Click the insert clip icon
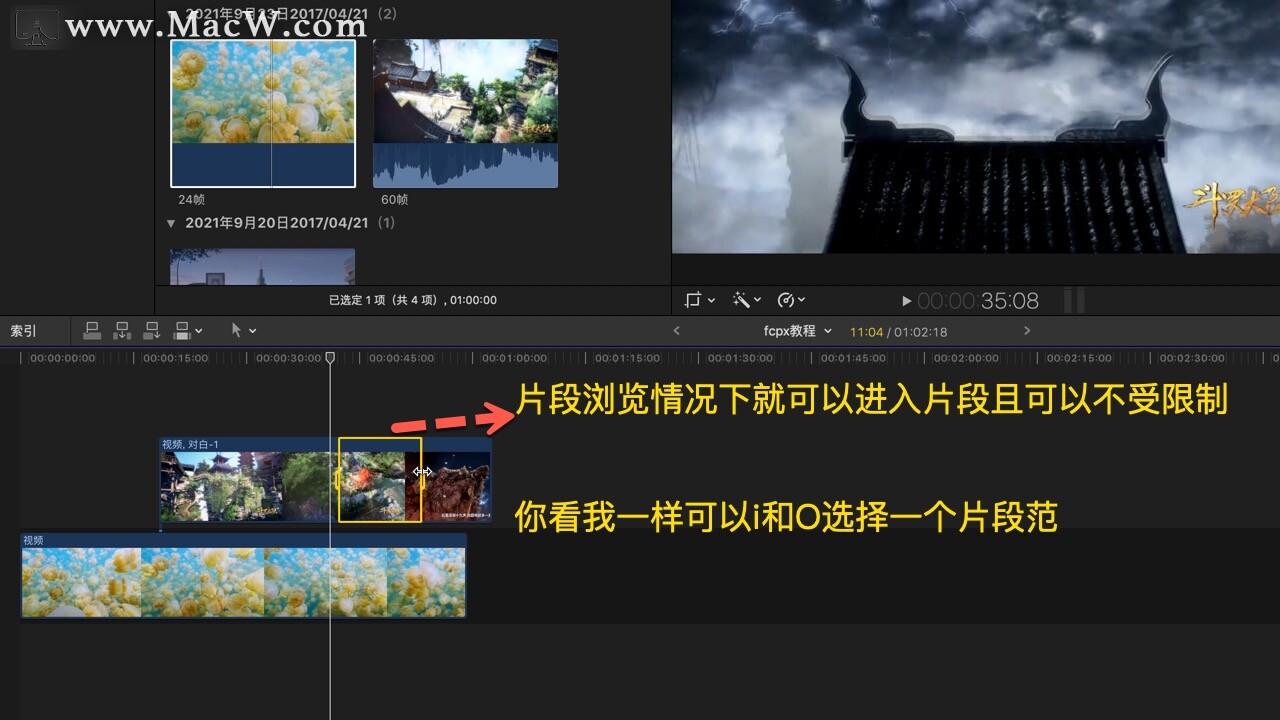Screen dimensions: 1280x720 (122, 330)
